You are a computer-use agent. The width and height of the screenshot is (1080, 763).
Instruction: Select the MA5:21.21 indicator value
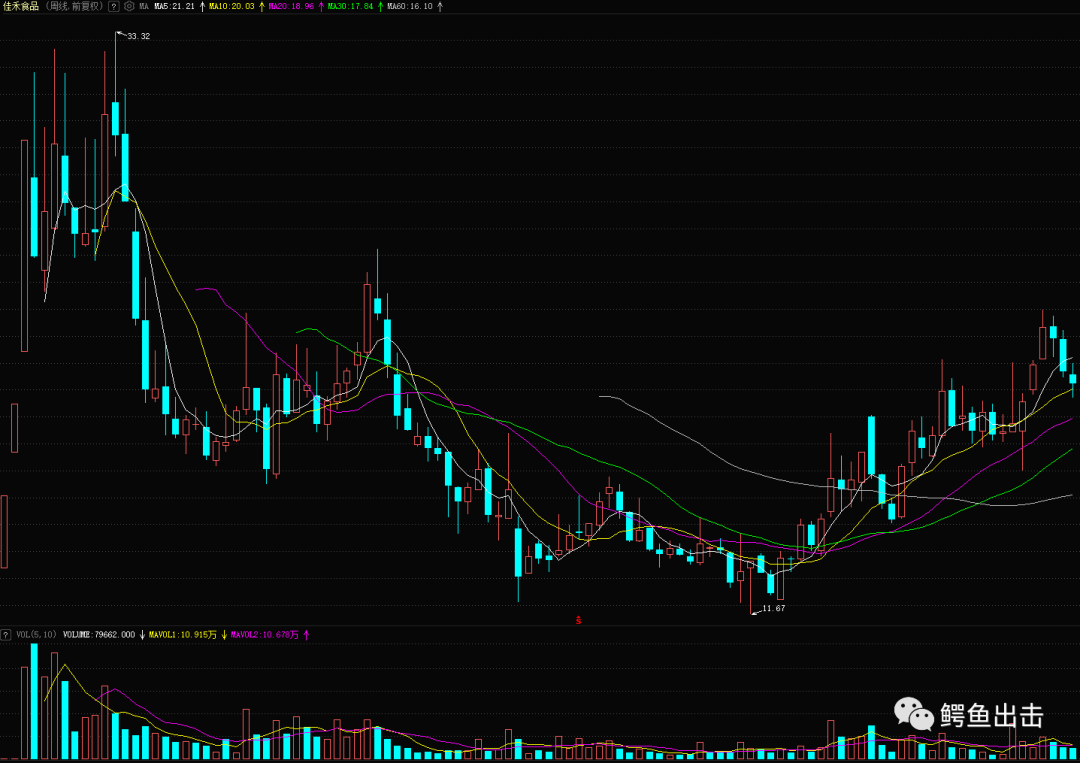(x=174, y=6)
